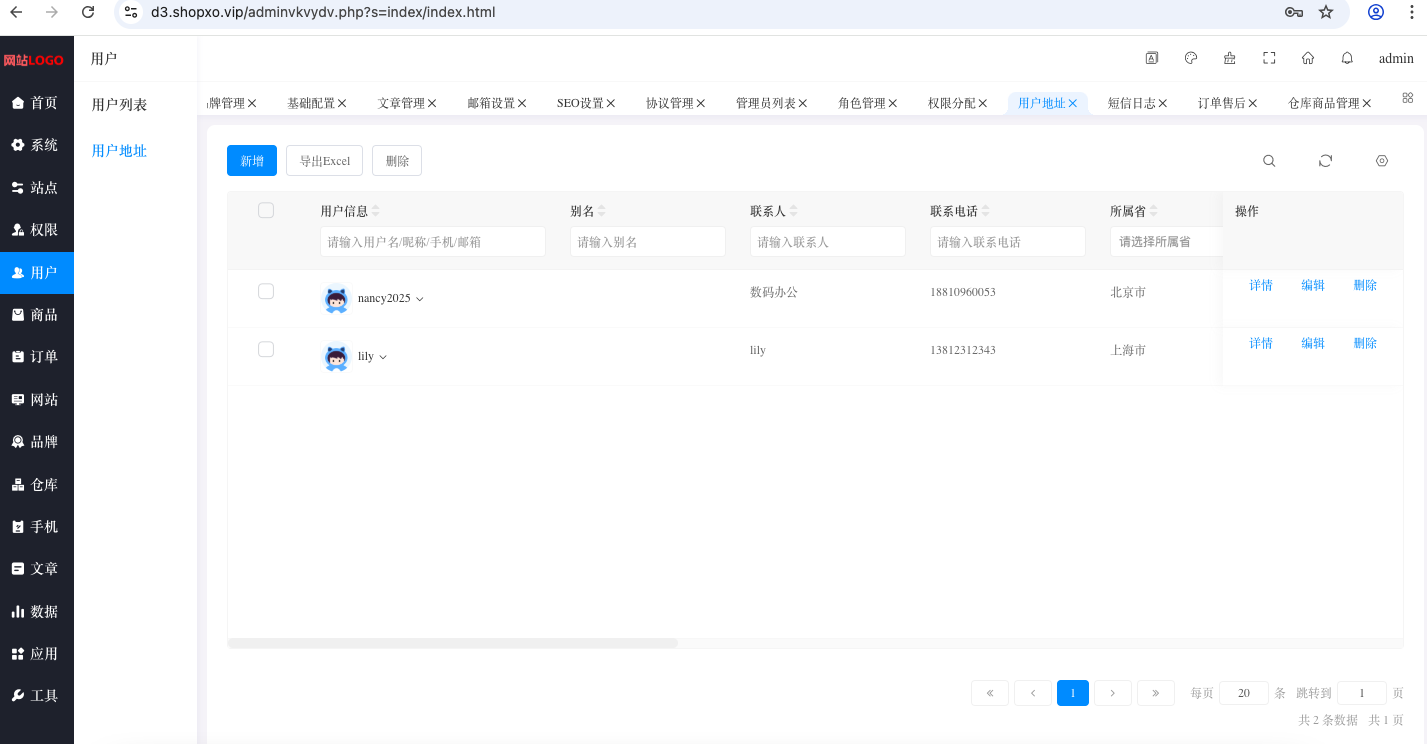Open the tab grid menu icon at far right
This screenshot has height=744, width=1427.
click(x=1408, y=98)
